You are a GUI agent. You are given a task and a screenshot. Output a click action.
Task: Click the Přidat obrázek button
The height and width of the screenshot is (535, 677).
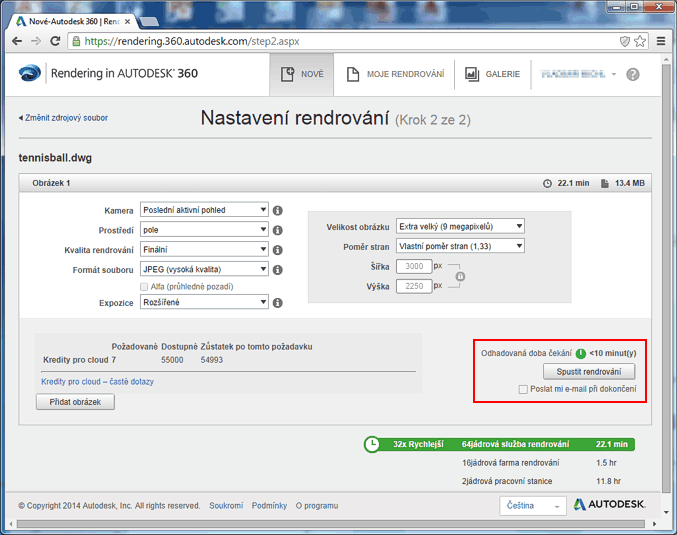(x=75, y=402)
